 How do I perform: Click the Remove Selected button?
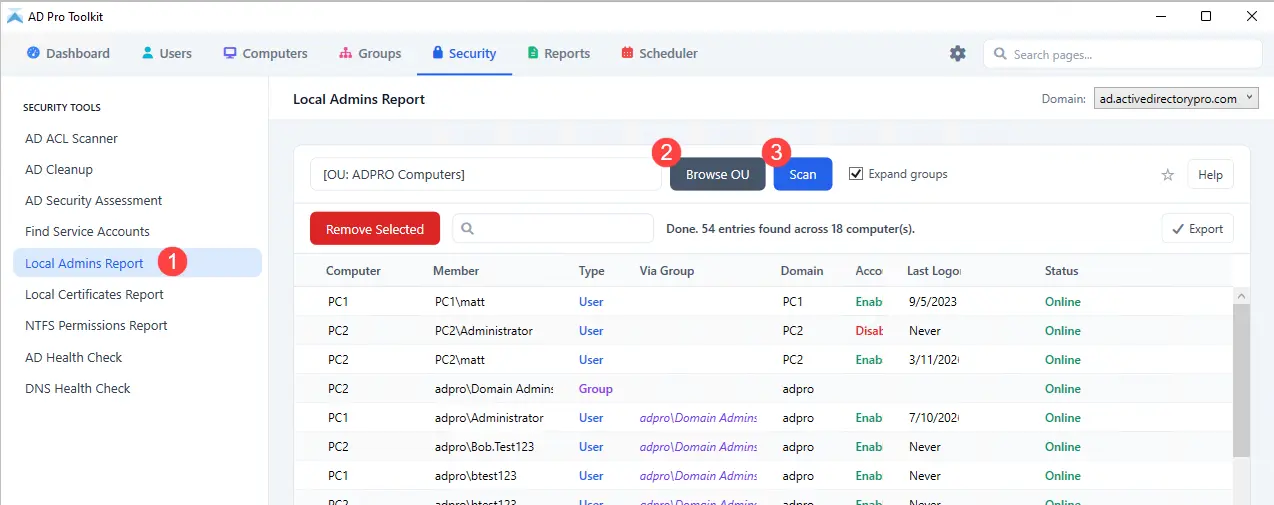(375, 229)
